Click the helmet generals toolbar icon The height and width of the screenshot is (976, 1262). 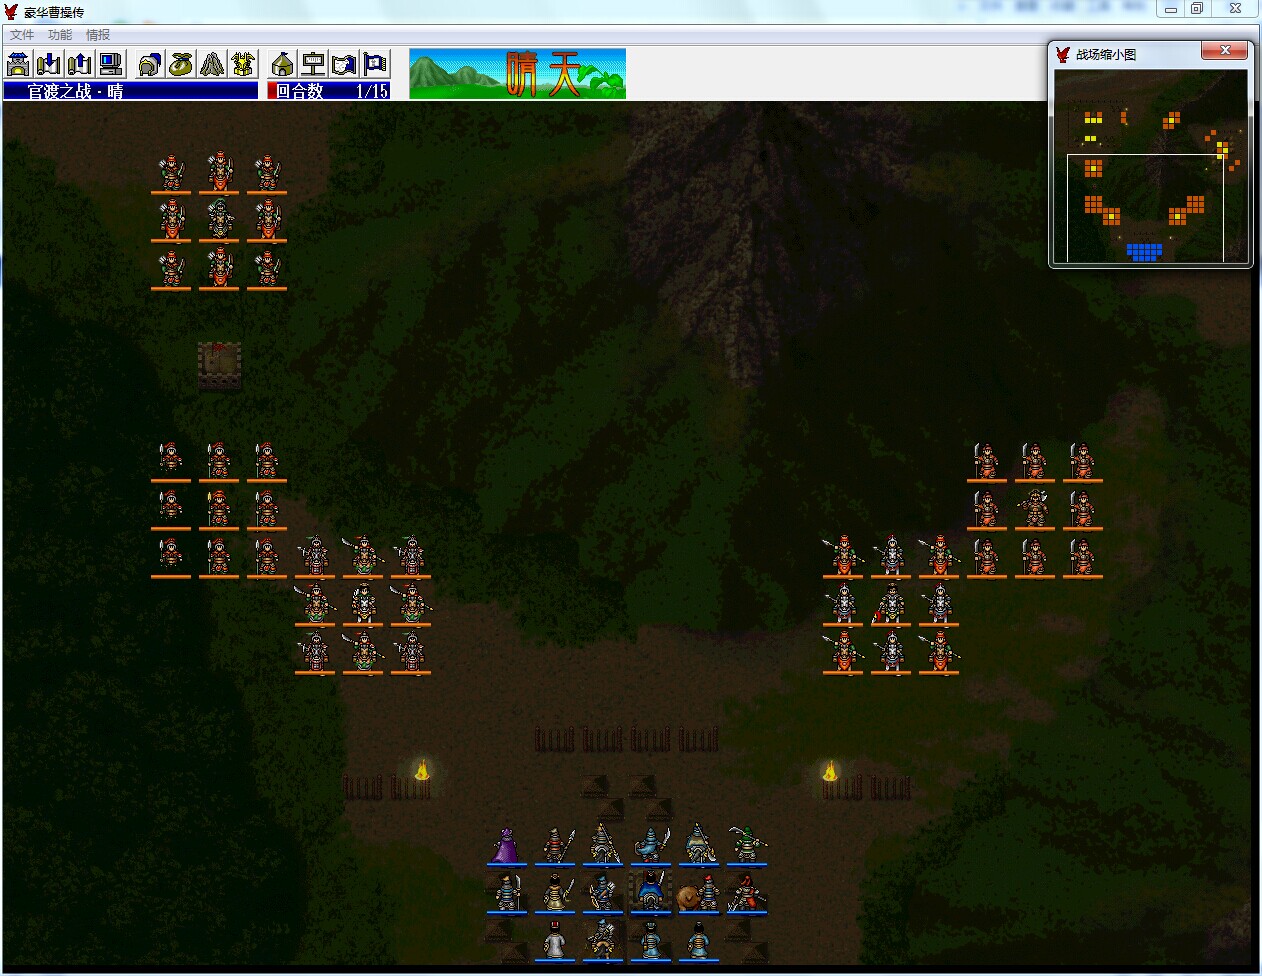click(x=150, y=65)
